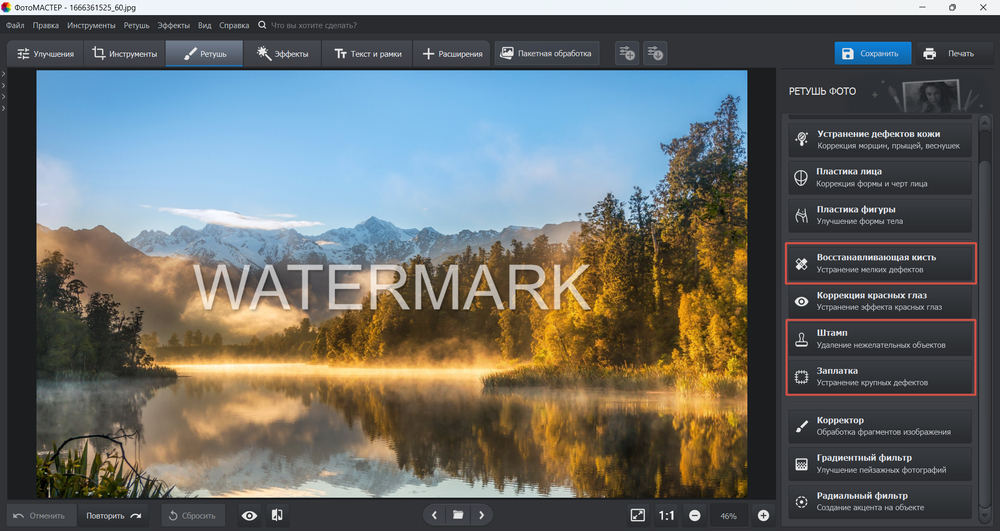This screenshot has height=531, width=1000.
Task: Open the Градиентный фильтр tool
Action: pyautogui.click(x=879, y=464)
